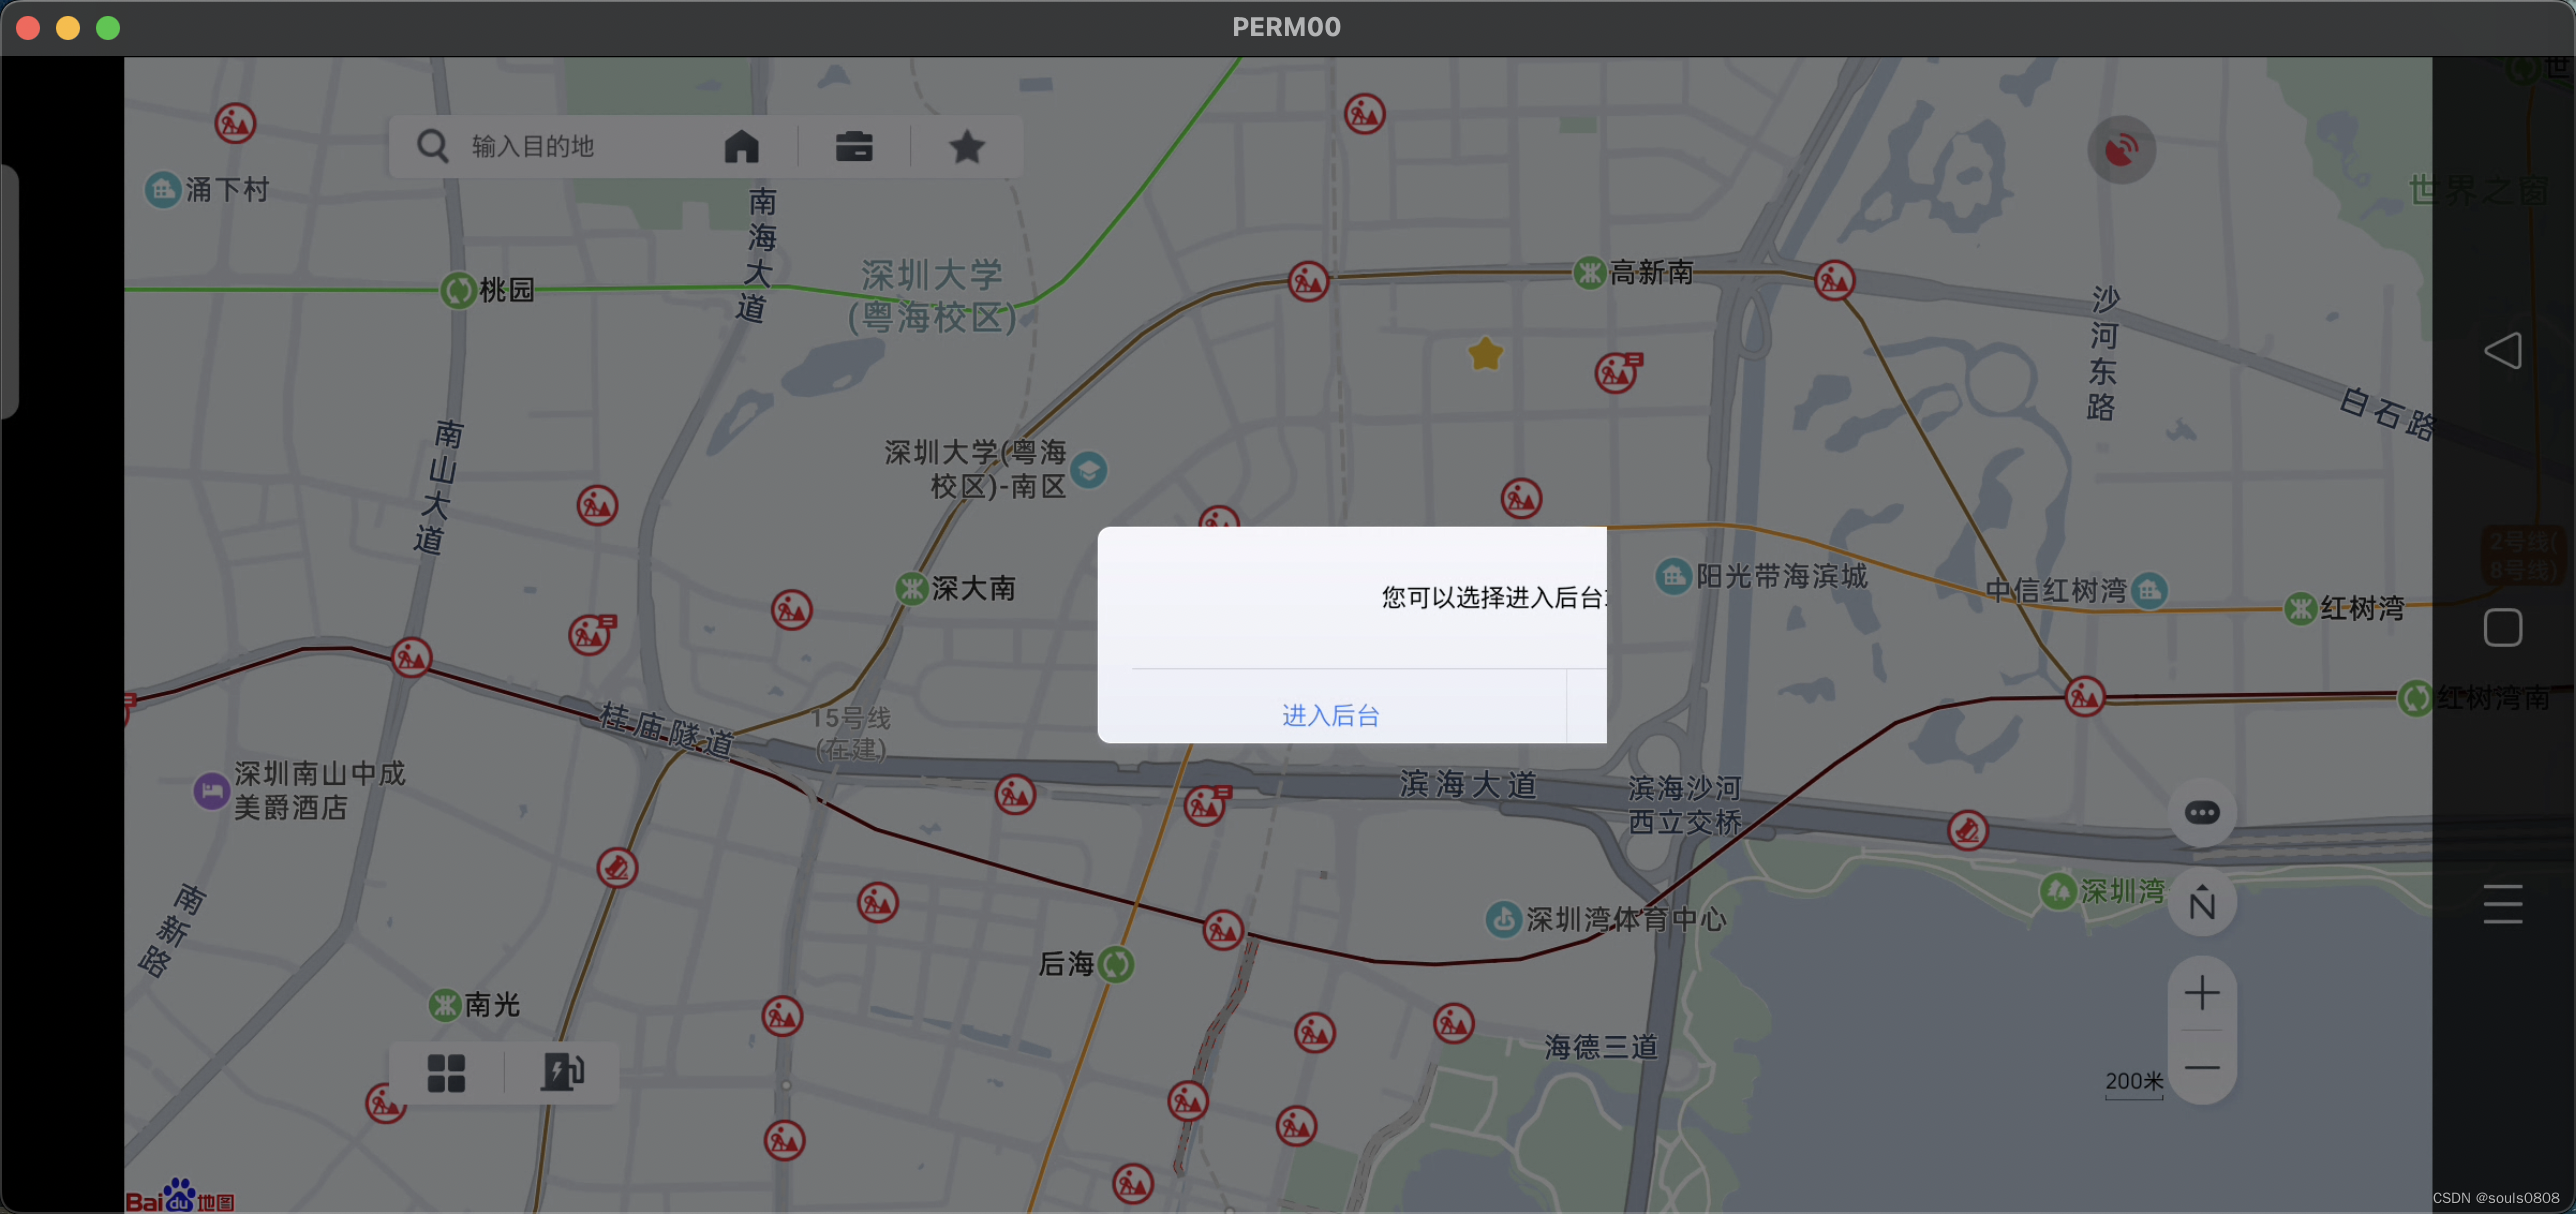This screenshot has width=2576, height=1214.
Task: Open the more options ellipsis button
Action: [2202, 812]
